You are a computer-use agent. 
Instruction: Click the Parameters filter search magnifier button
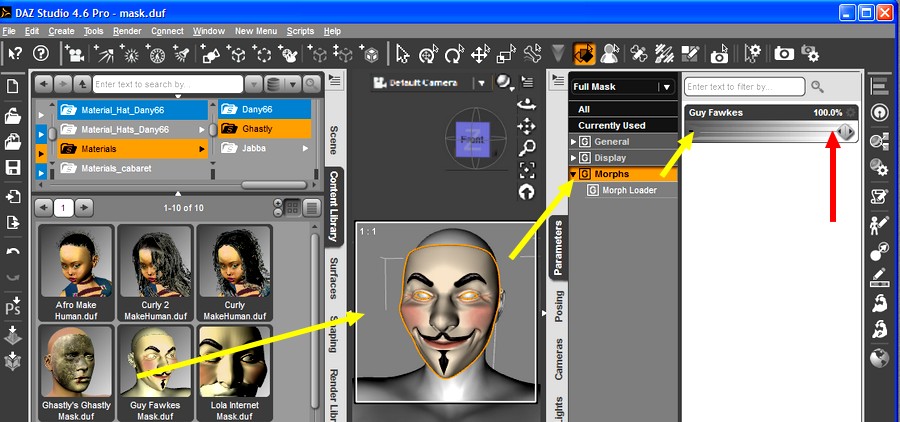pos(817,87)
